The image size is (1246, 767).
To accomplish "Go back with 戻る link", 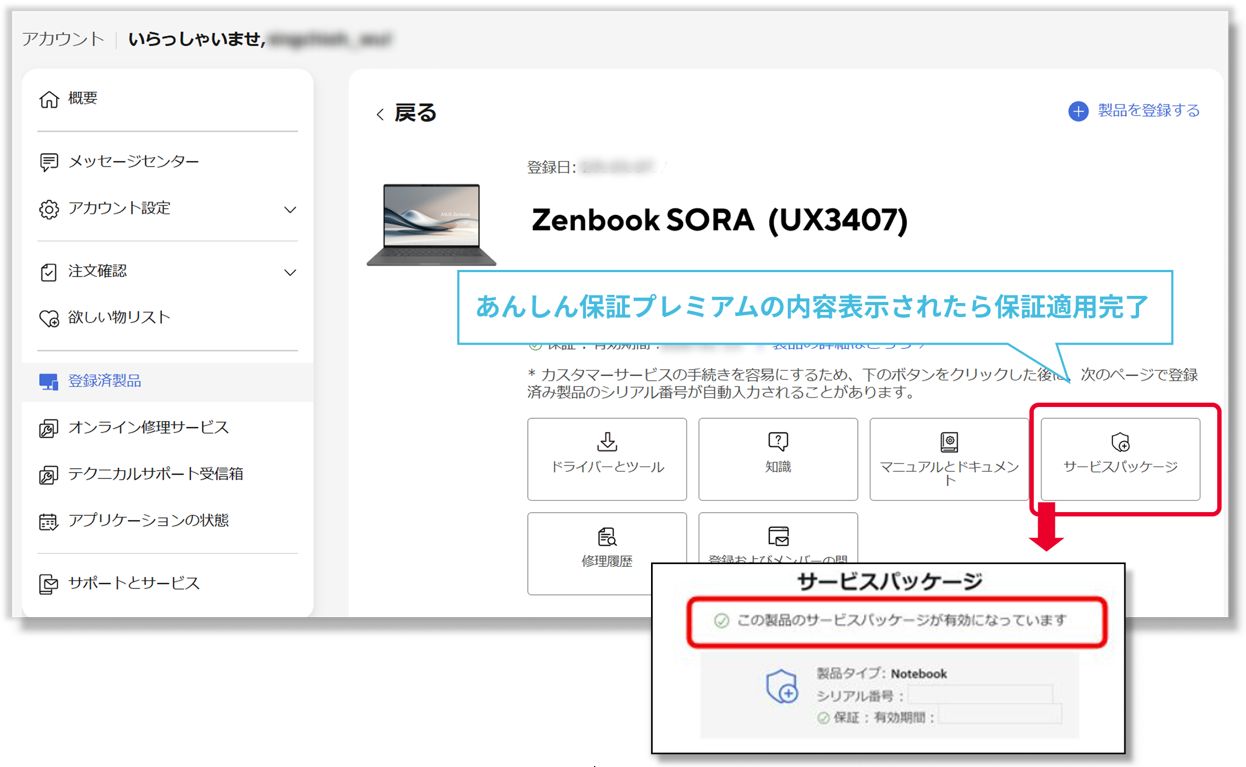I will [416, 113].
